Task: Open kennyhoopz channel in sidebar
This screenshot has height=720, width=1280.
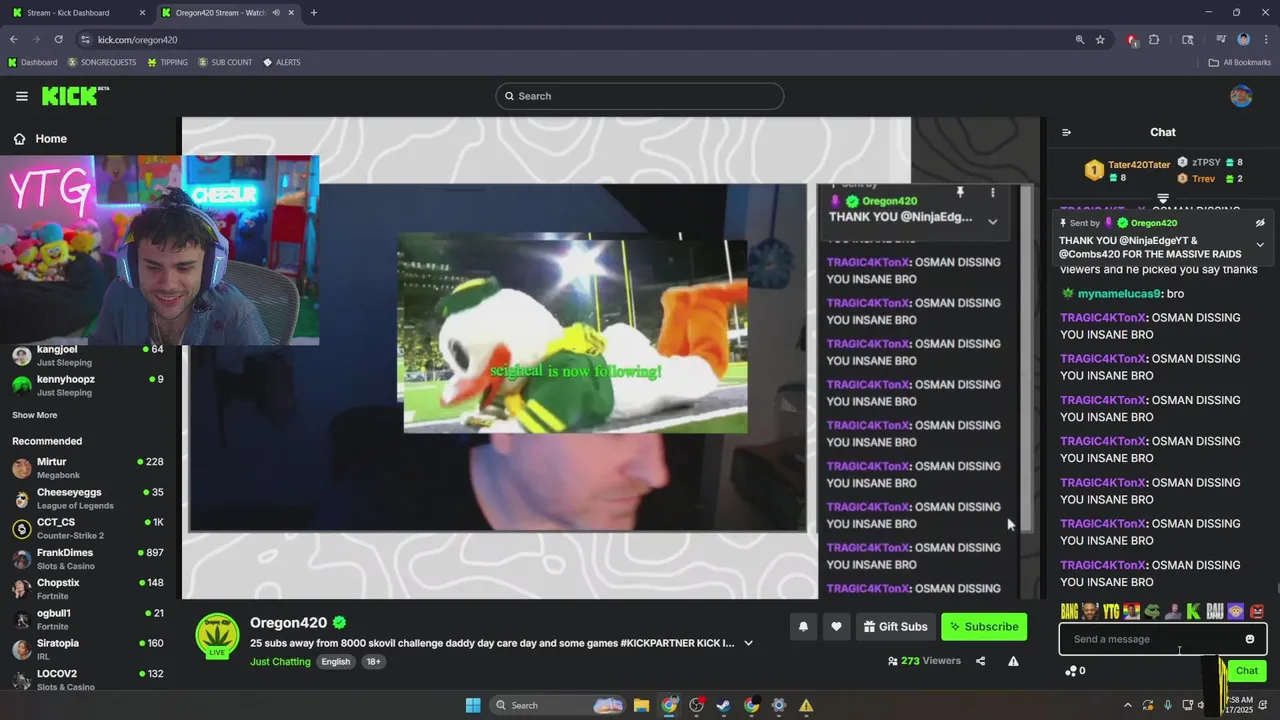Action: click(87, 385)
